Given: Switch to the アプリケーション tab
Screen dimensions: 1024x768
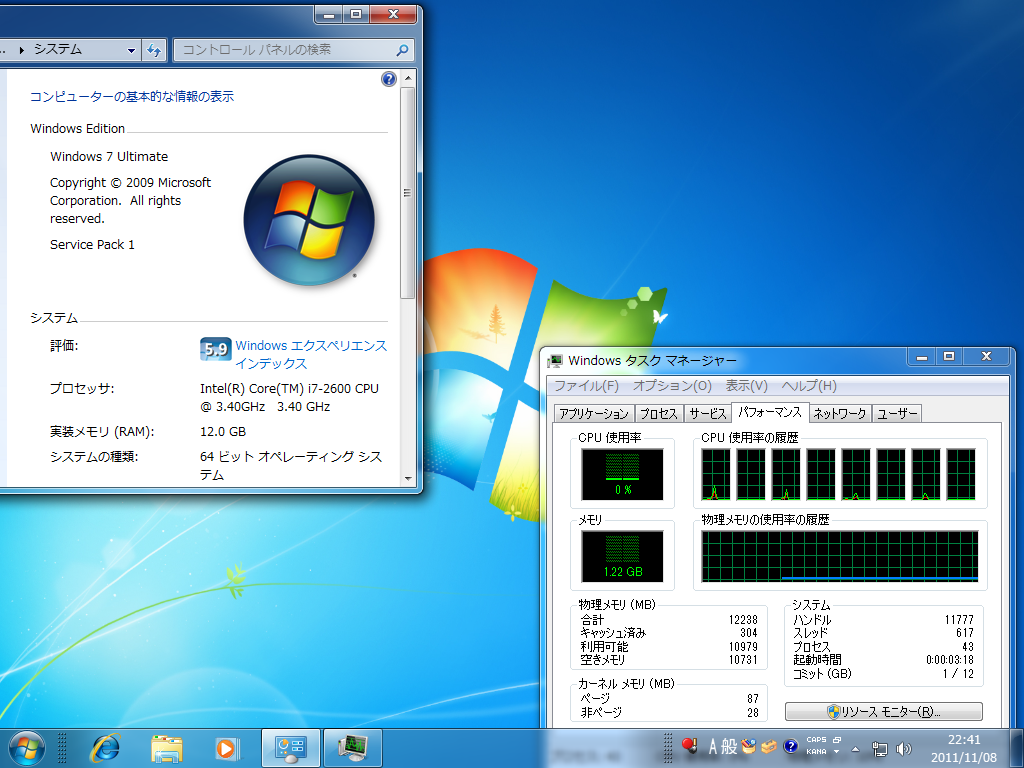Looking at the screenshot, I should [594, 413].
